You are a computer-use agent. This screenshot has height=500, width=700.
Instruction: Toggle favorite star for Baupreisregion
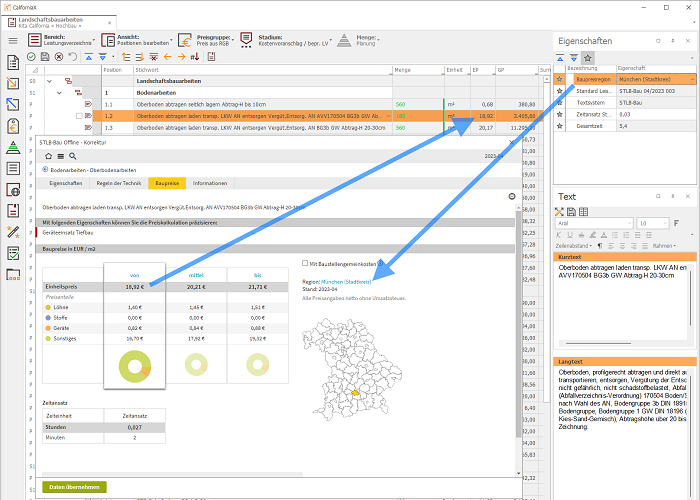559,79
